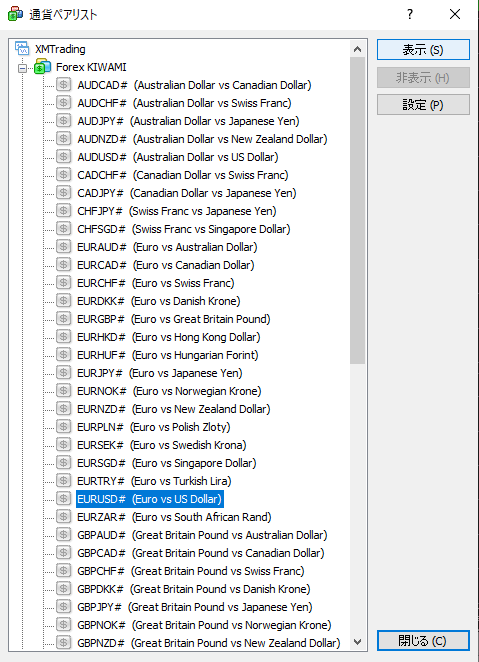Click the scrollbar down arrow

[x=357, y=642]
